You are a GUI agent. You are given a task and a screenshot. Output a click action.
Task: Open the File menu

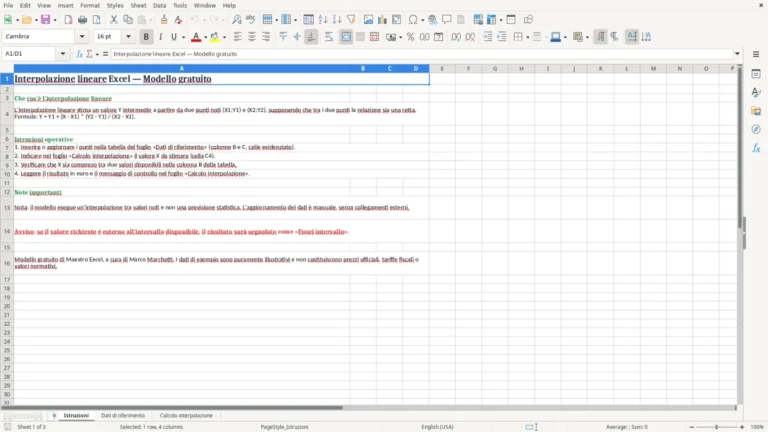[8, 5]
